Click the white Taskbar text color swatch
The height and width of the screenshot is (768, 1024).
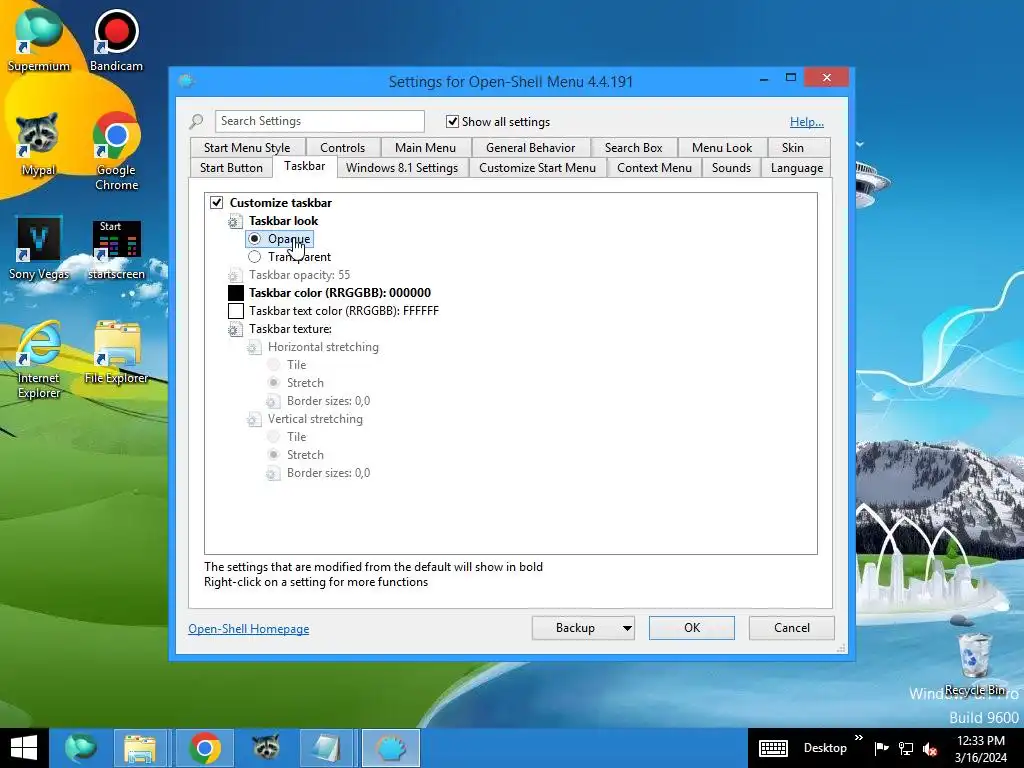coord(236,311)
